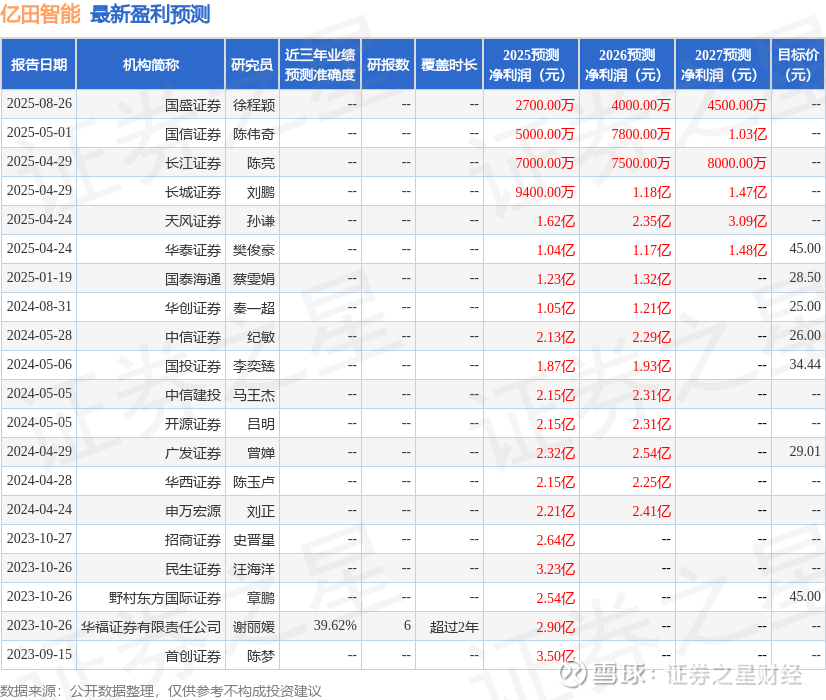Click the 研报数 column header
Image resolution: width=826 pixels, height=700 pixels.
388,64
